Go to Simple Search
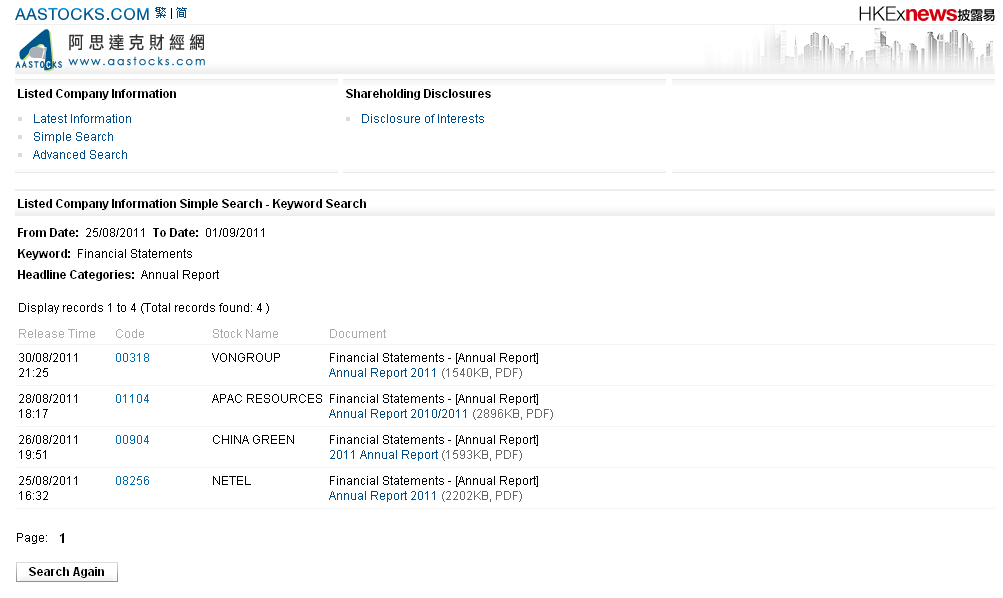Image resolution: width=1003 pixels, height=598 pixels. coord(73,137)
